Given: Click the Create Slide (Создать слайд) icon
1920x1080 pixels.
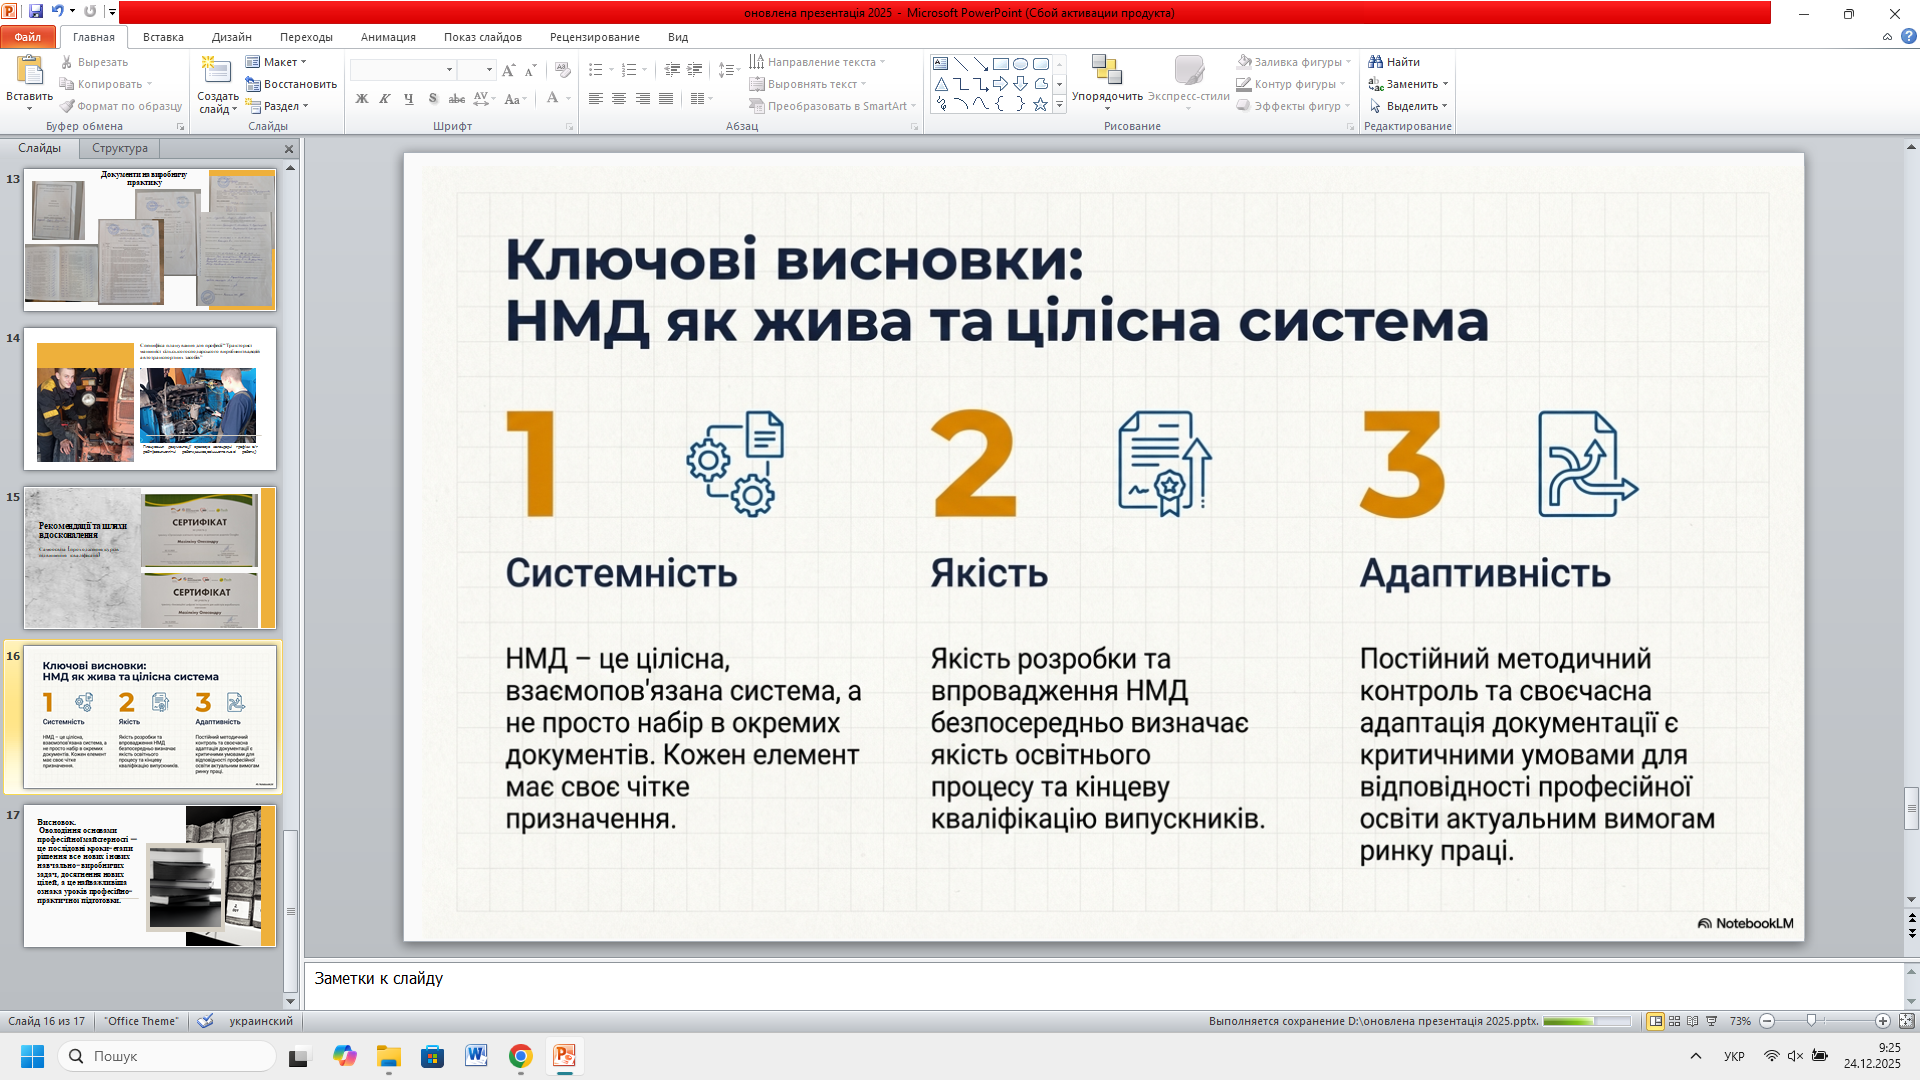Looking at the screenshot, I should (216, 71).
